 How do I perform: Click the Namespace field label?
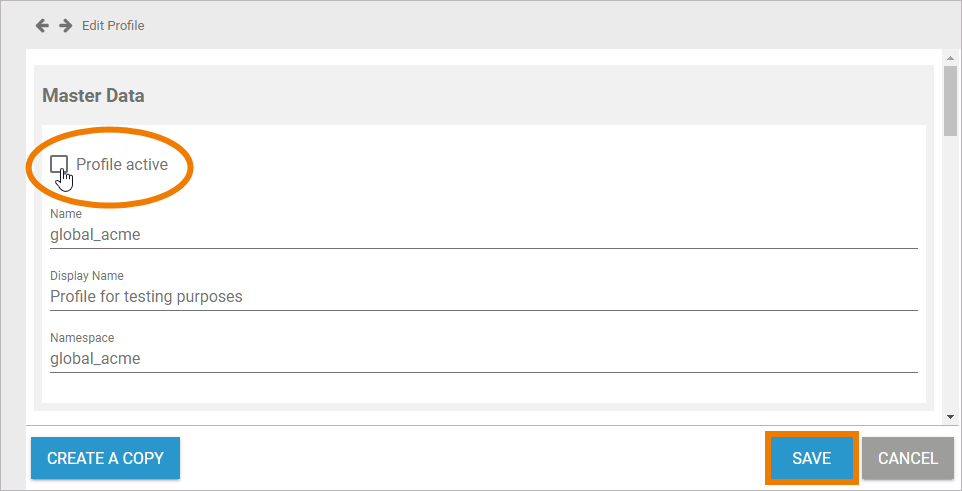[x=82, y=338]
